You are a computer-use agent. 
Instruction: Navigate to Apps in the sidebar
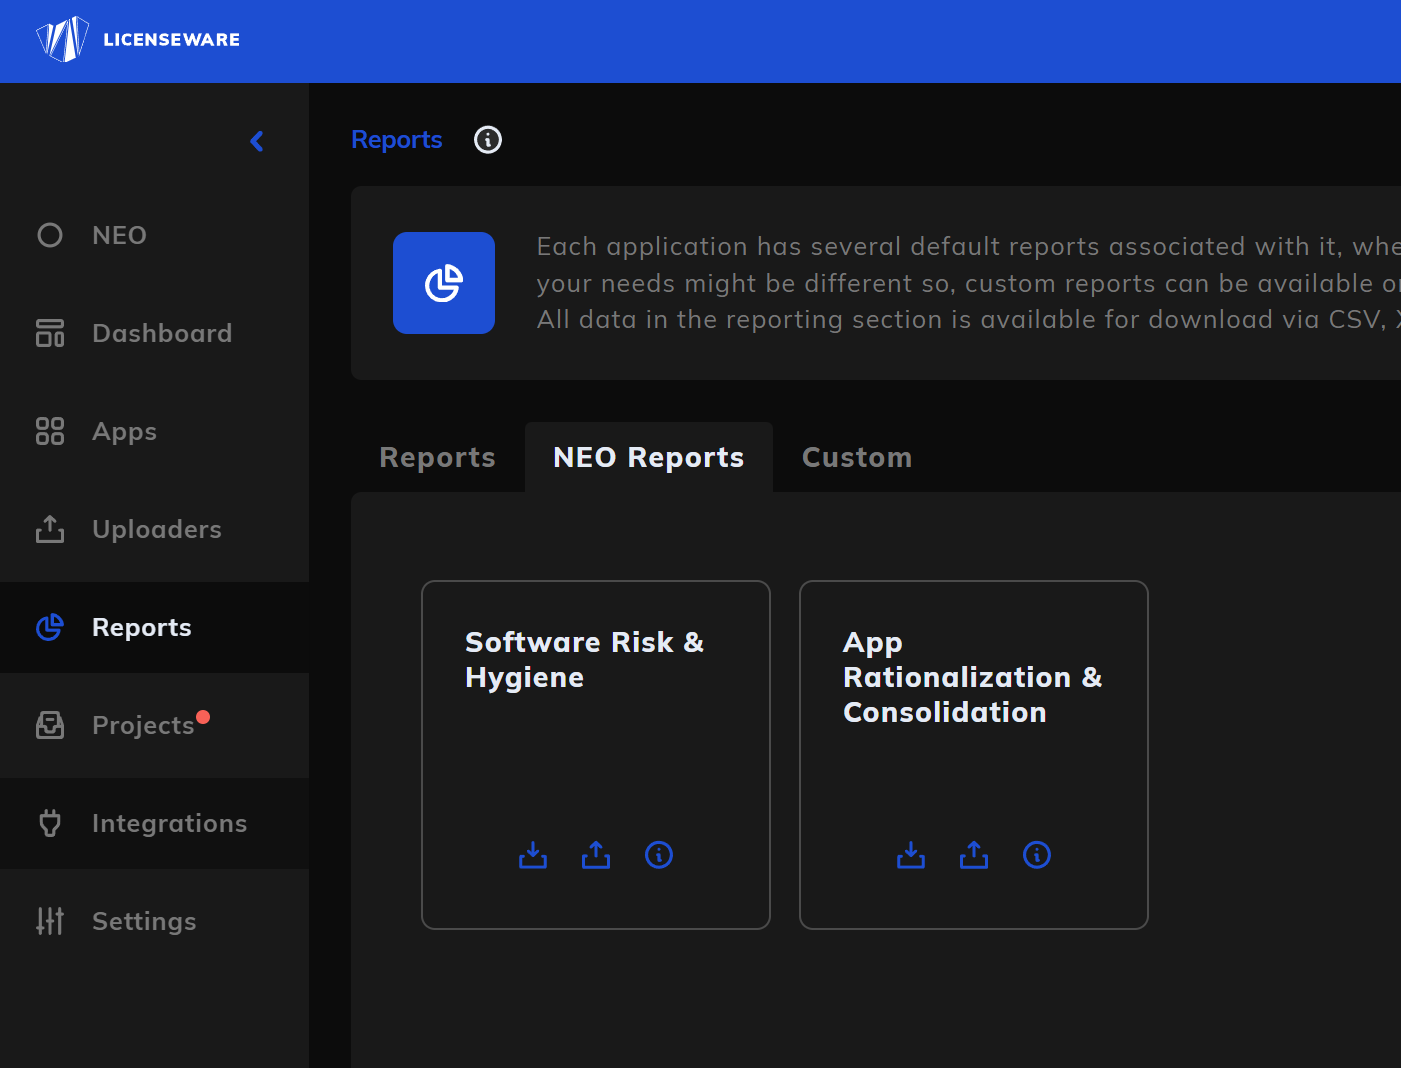pyautogui.click(x=124, y=431)
